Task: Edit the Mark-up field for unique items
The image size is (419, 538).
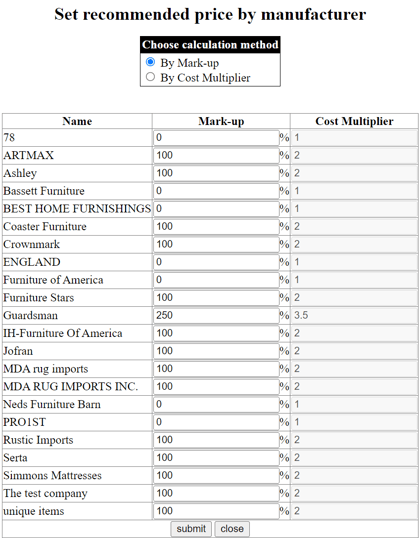Action: point(216,511)
